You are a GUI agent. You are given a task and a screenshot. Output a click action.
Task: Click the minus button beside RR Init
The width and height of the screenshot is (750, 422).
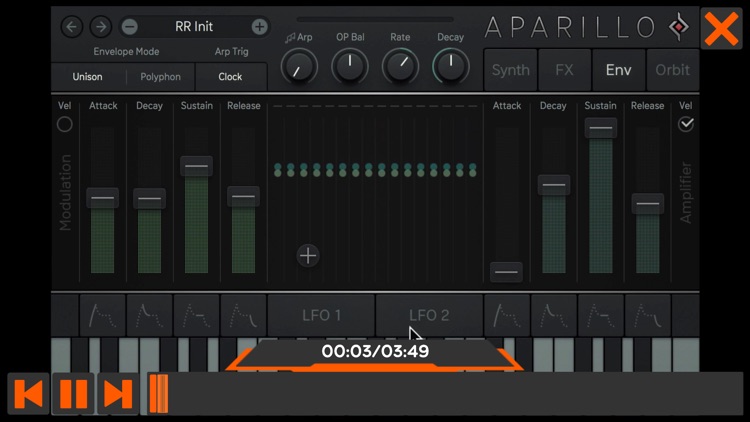(129, 27)
